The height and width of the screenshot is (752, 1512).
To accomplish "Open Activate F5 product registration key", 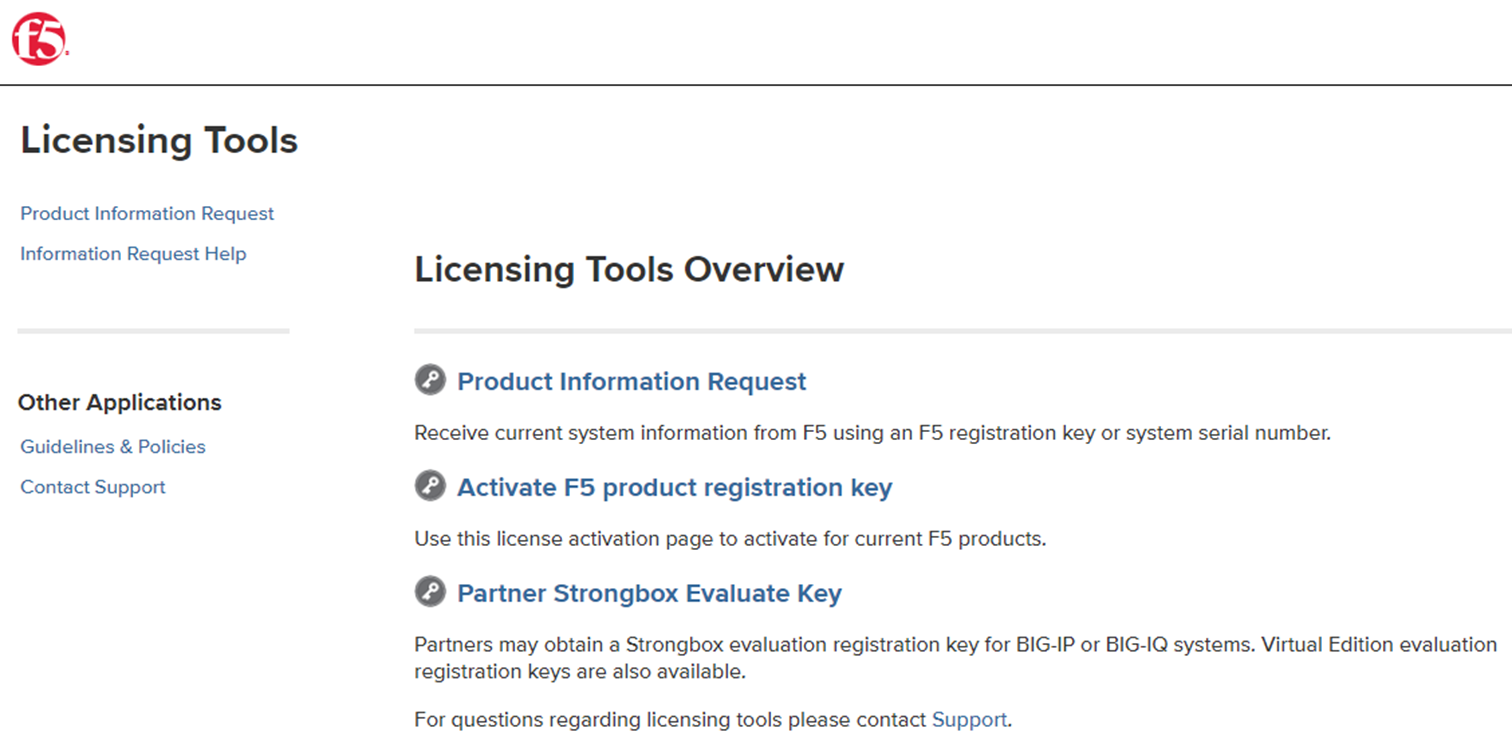I will pos(674,488).
